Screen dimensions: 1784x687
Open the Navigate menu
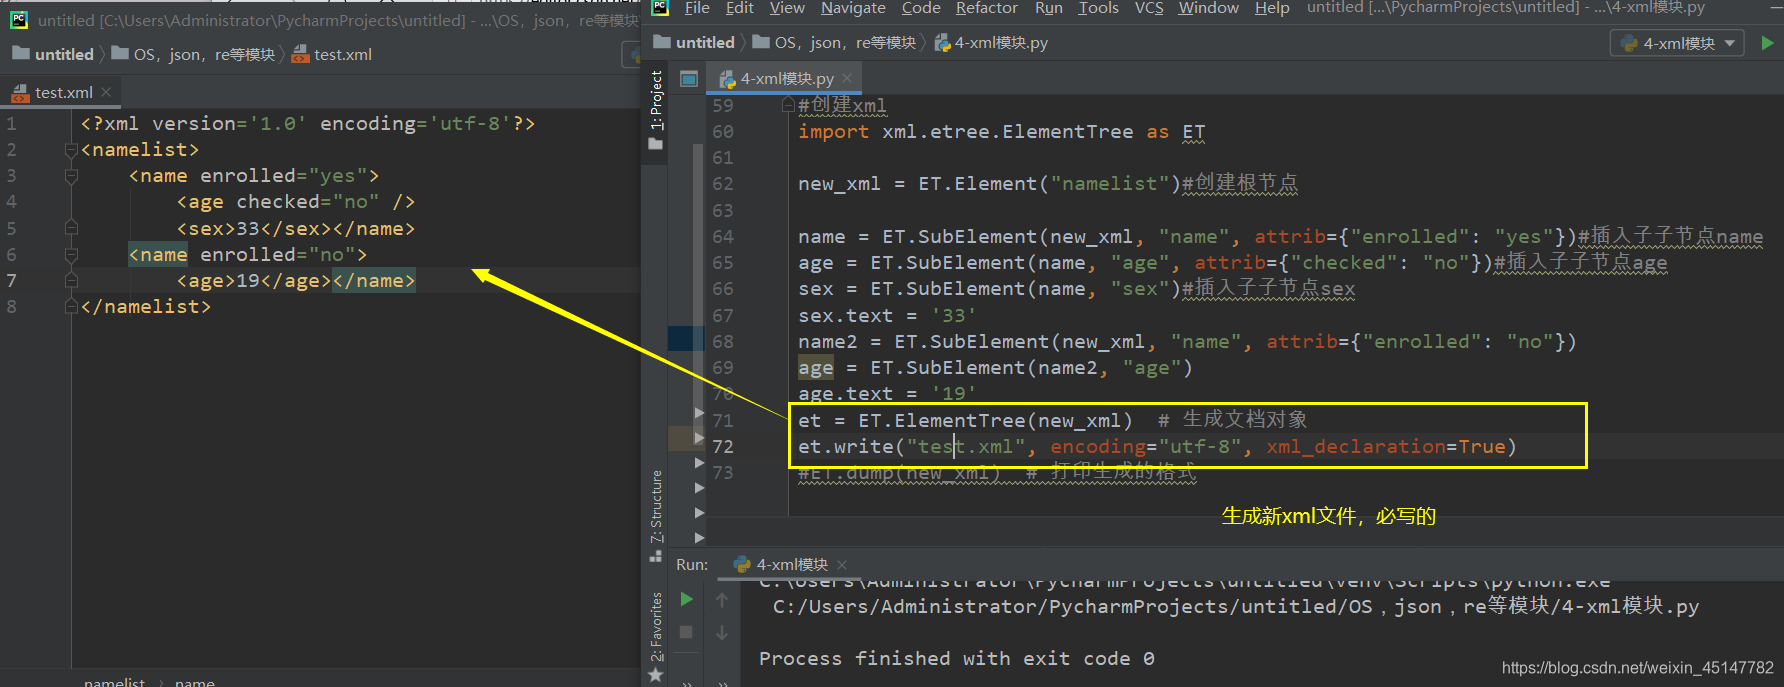coord(853,8)
